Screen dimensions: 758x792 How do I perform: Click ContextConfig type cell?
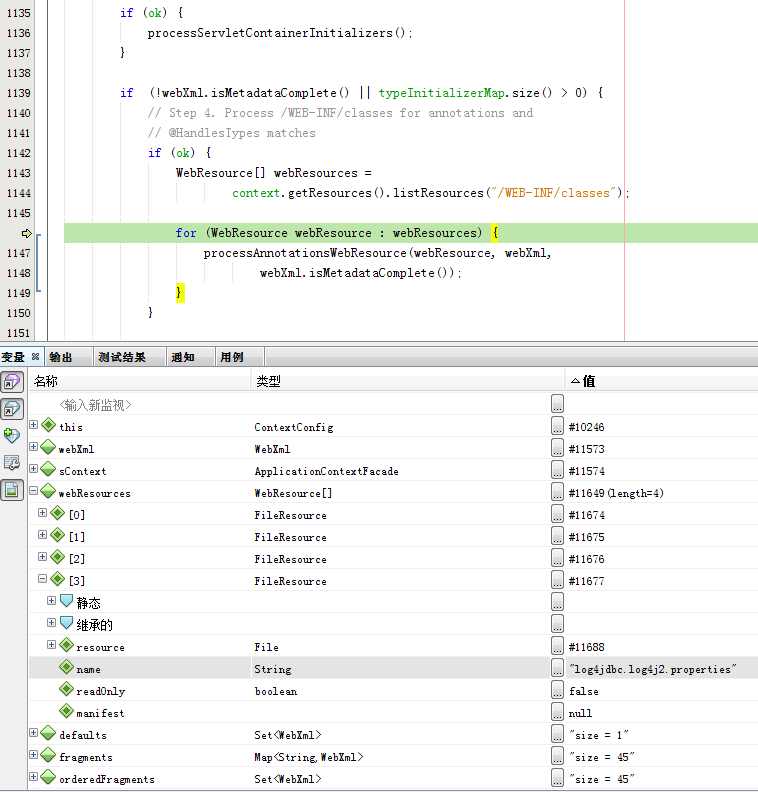pyautogui.click(x=294, y=428)
